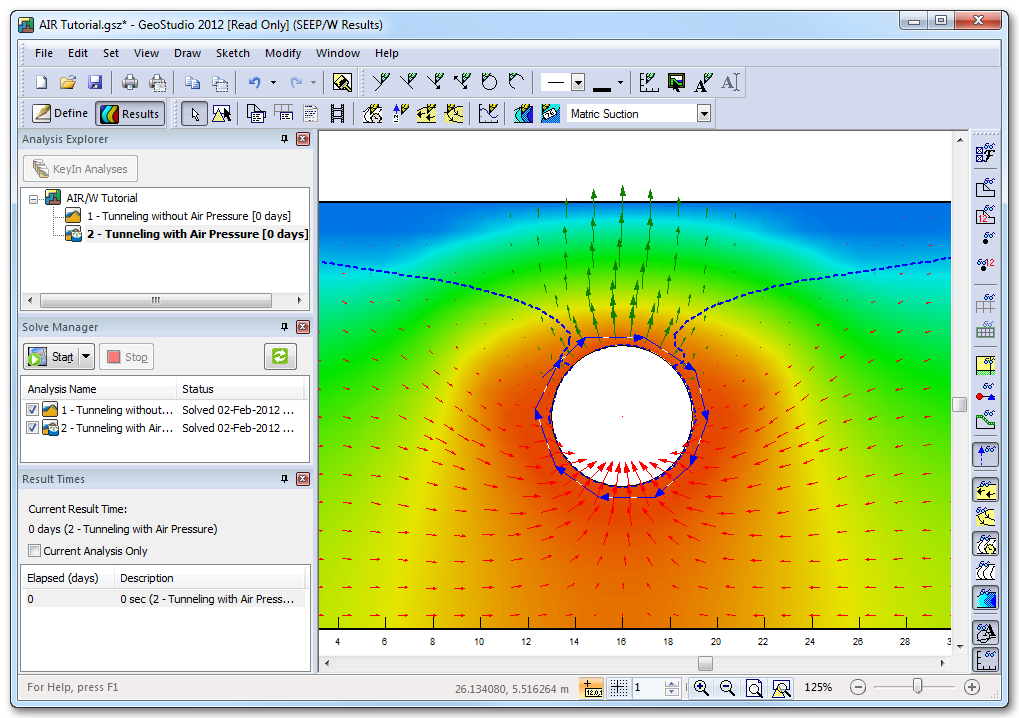Open the Matric Suction contour dropdown
Viewport: 1019px width, 718px height.
pos(705,113)
